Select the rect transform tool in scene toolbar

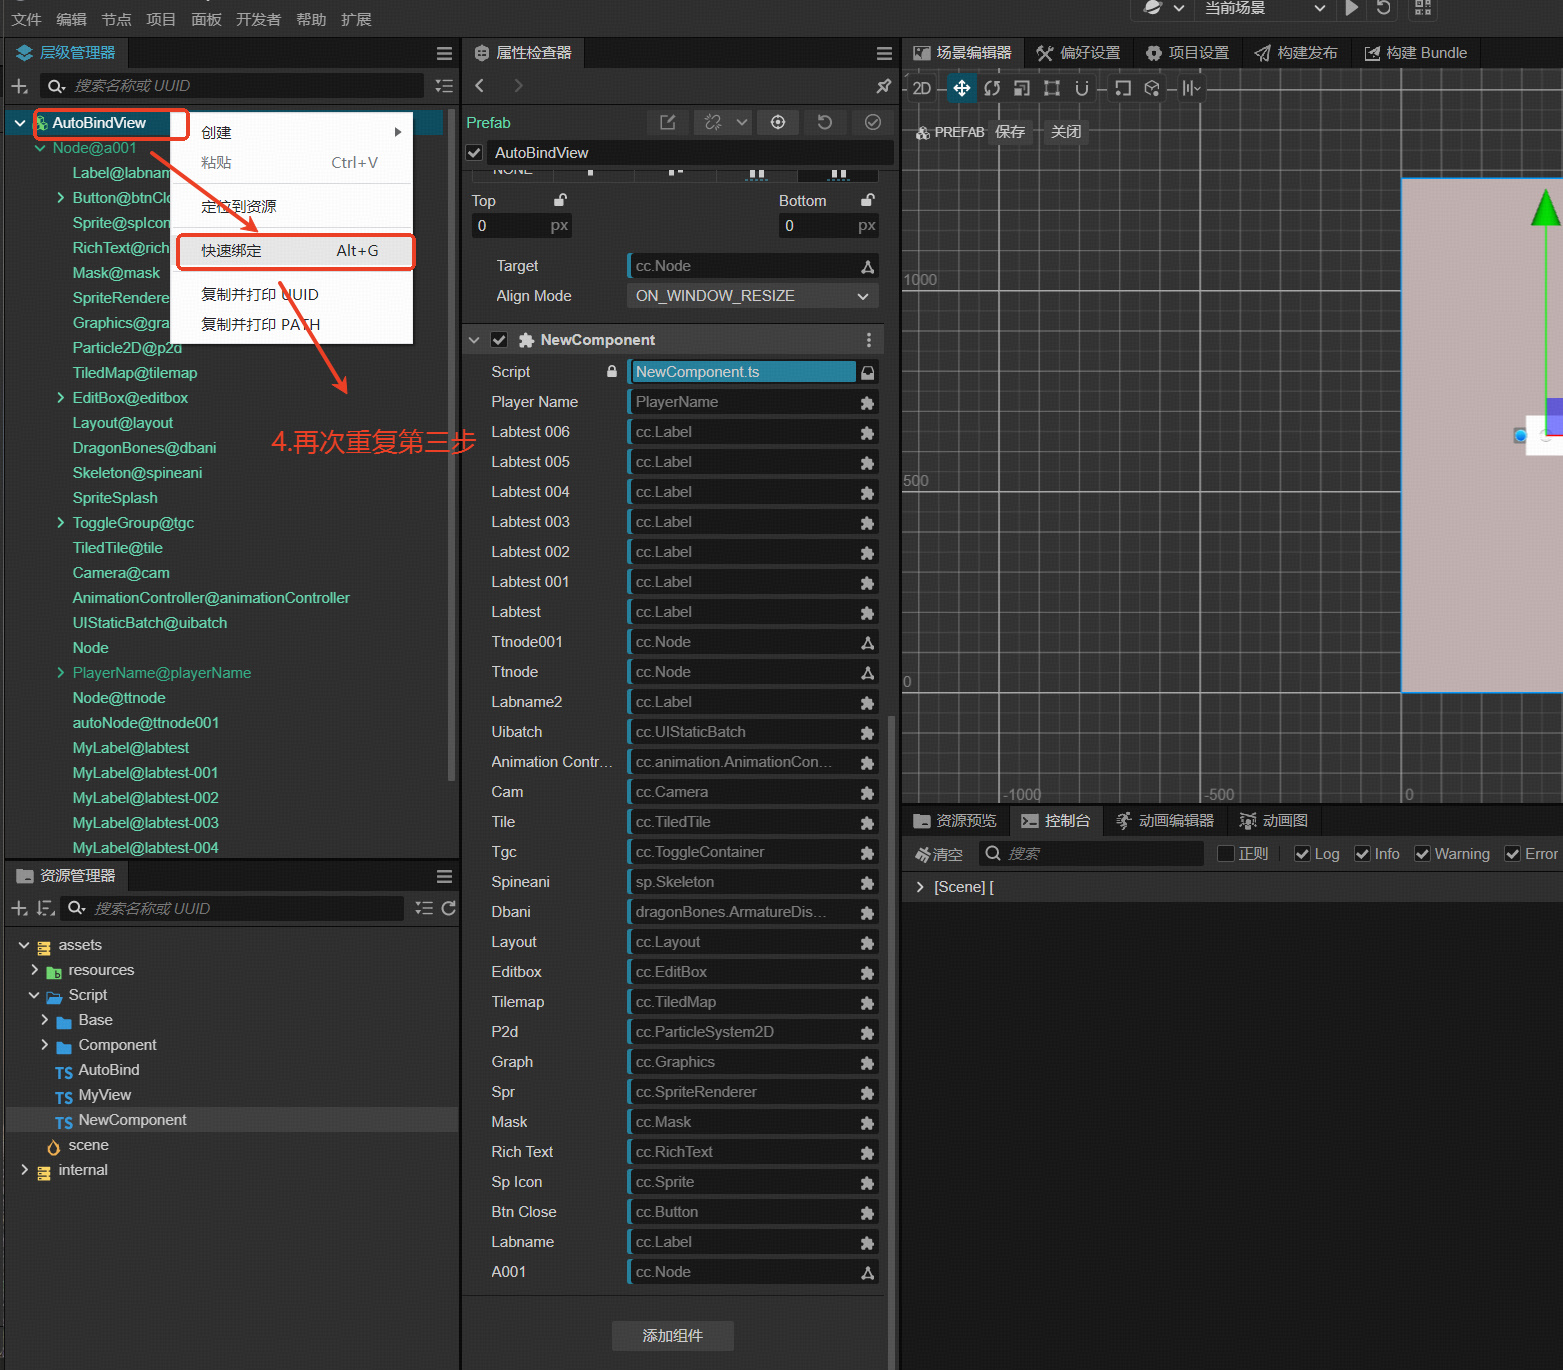pyautogui.click(x=1051, y=88)
